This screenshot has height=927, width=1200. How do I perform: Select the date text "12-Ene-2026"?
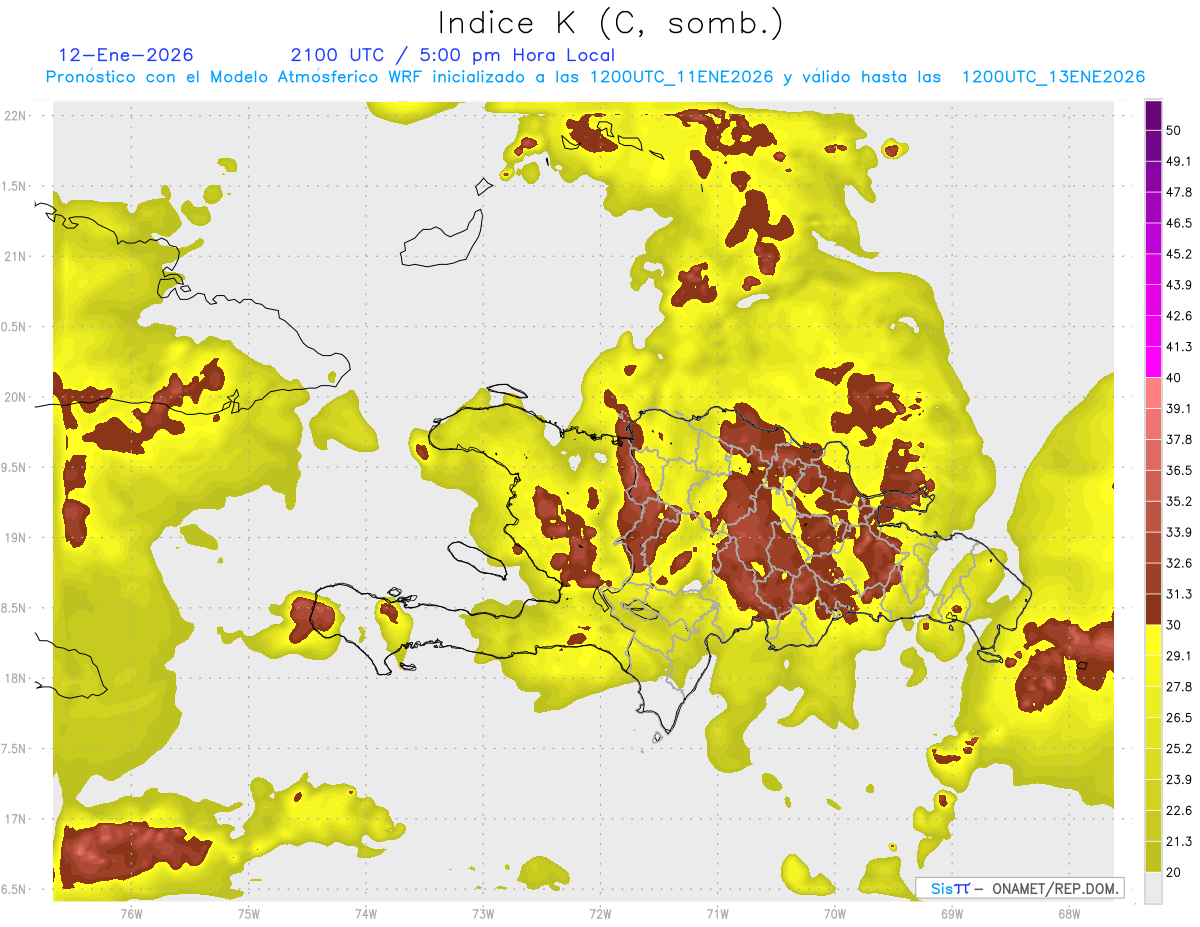click(x=126, y=55)
